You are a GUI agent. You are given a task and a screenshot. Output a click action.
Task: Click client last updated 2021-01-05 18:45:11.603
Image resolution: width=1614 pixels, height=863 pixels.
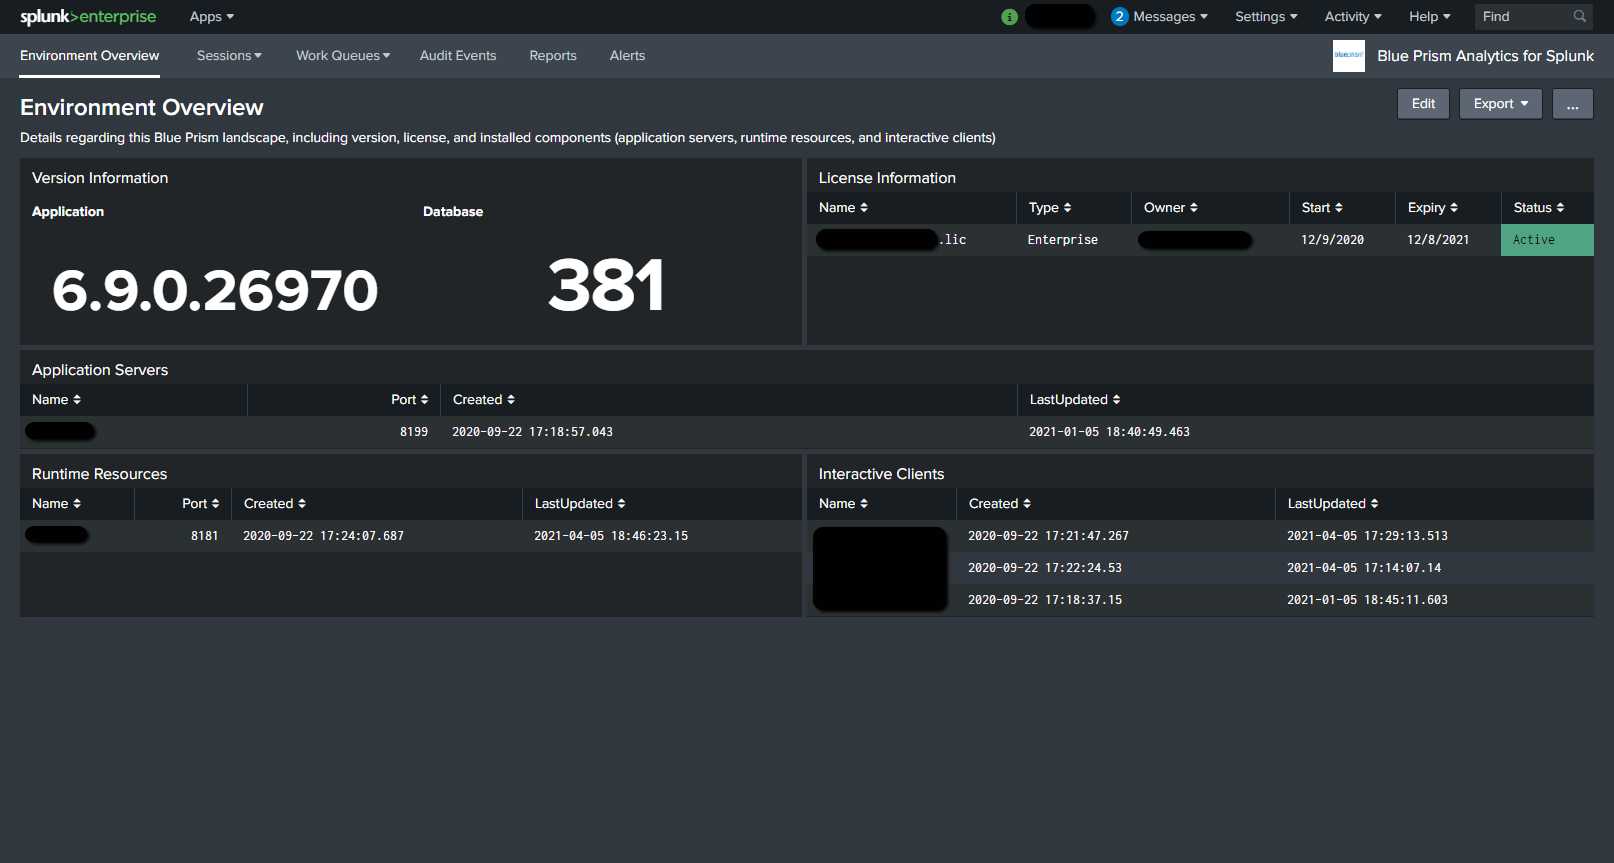(1367, 600)
